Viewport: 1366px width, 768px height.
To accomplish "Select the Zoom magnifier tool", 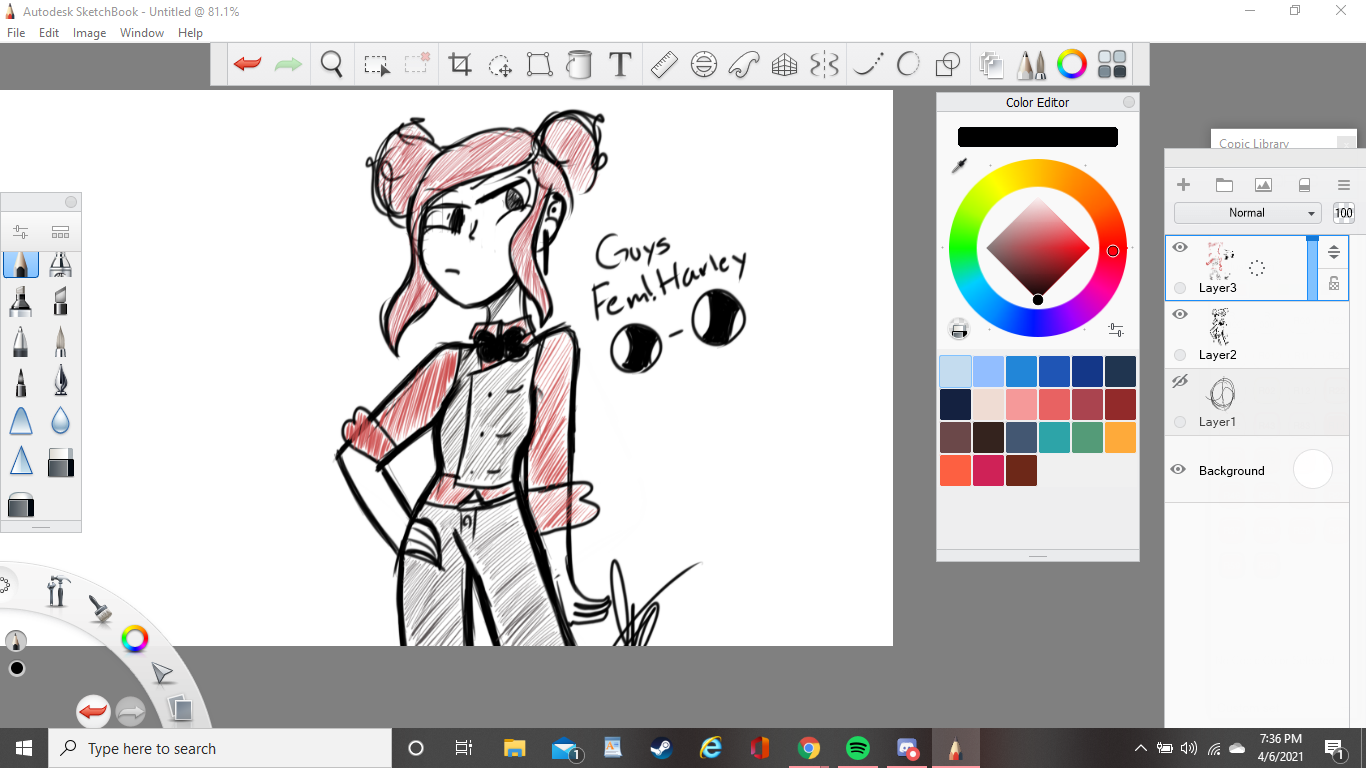I will tap(332, 65).
